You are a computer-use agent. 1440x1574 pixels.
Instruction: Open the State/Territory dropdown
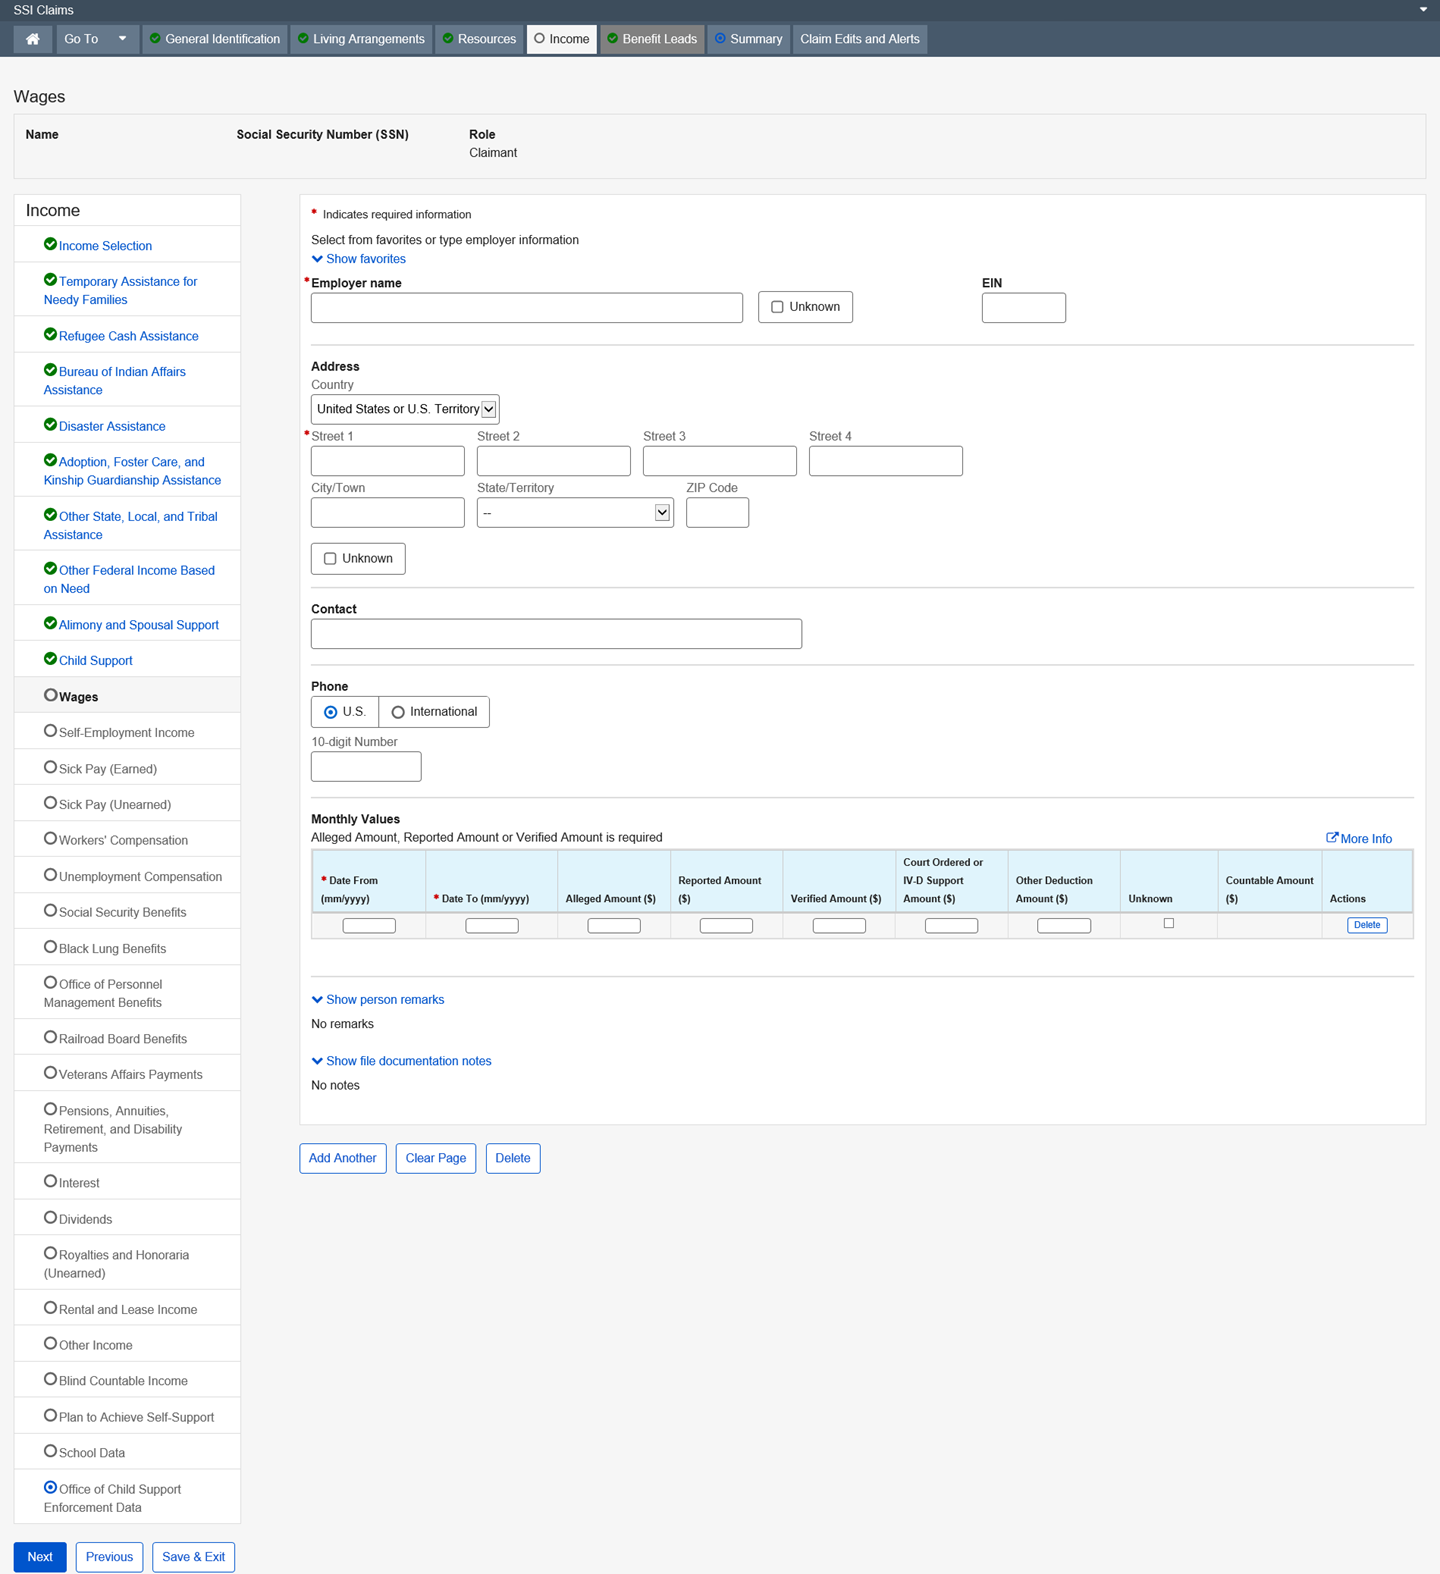574,513
